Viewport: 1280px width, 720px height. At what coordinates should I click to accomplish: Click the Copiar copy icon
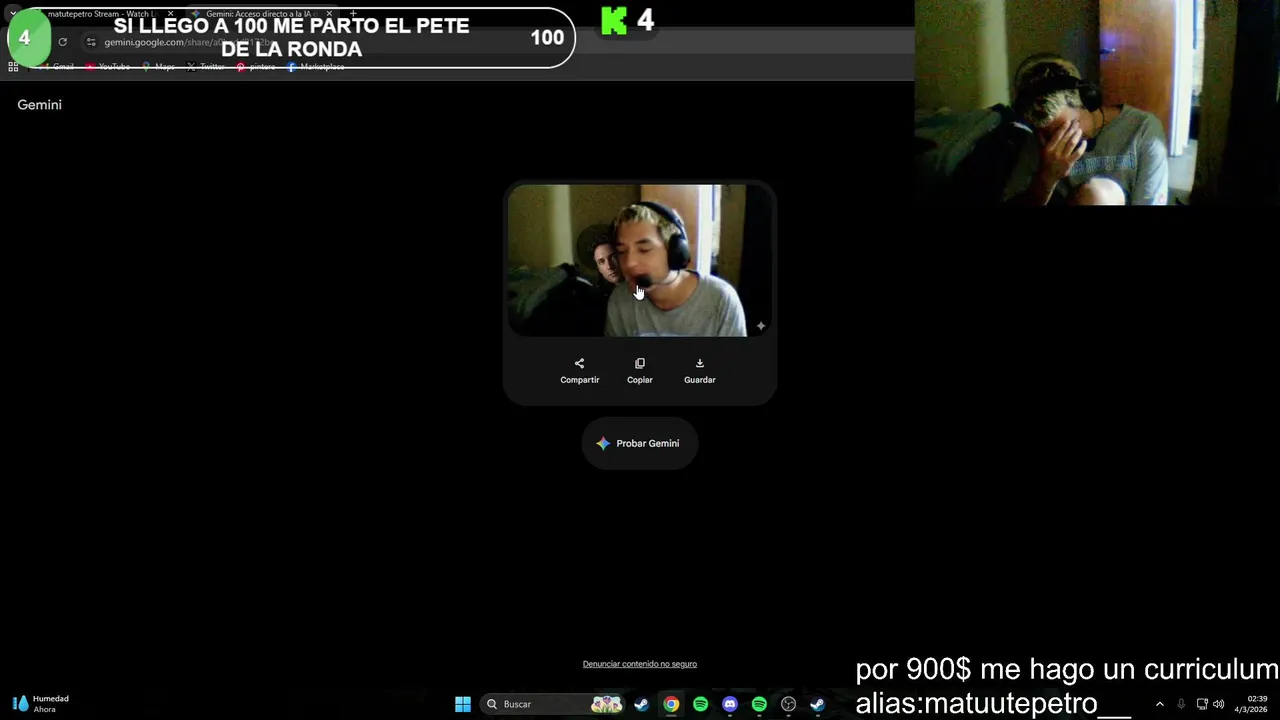click(640, 363)
